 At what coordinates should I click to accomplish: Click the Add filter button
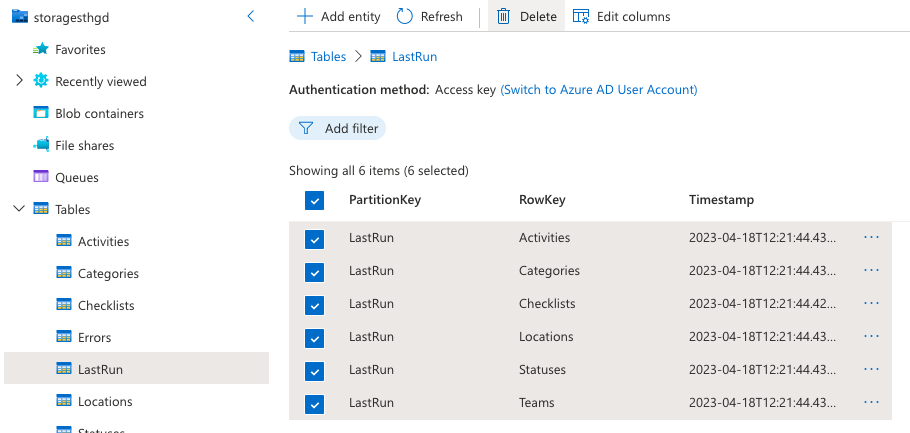click(337, 128)
